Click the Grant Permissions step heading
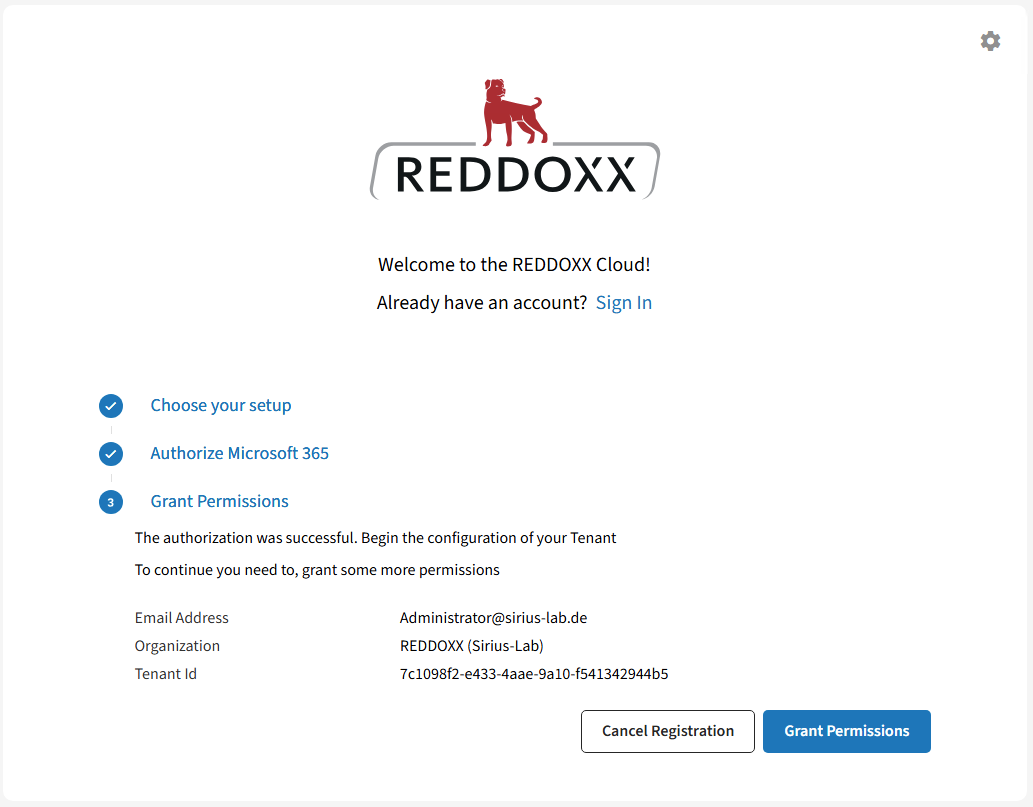The image size is (1033, 807). (x=219, y=501)
